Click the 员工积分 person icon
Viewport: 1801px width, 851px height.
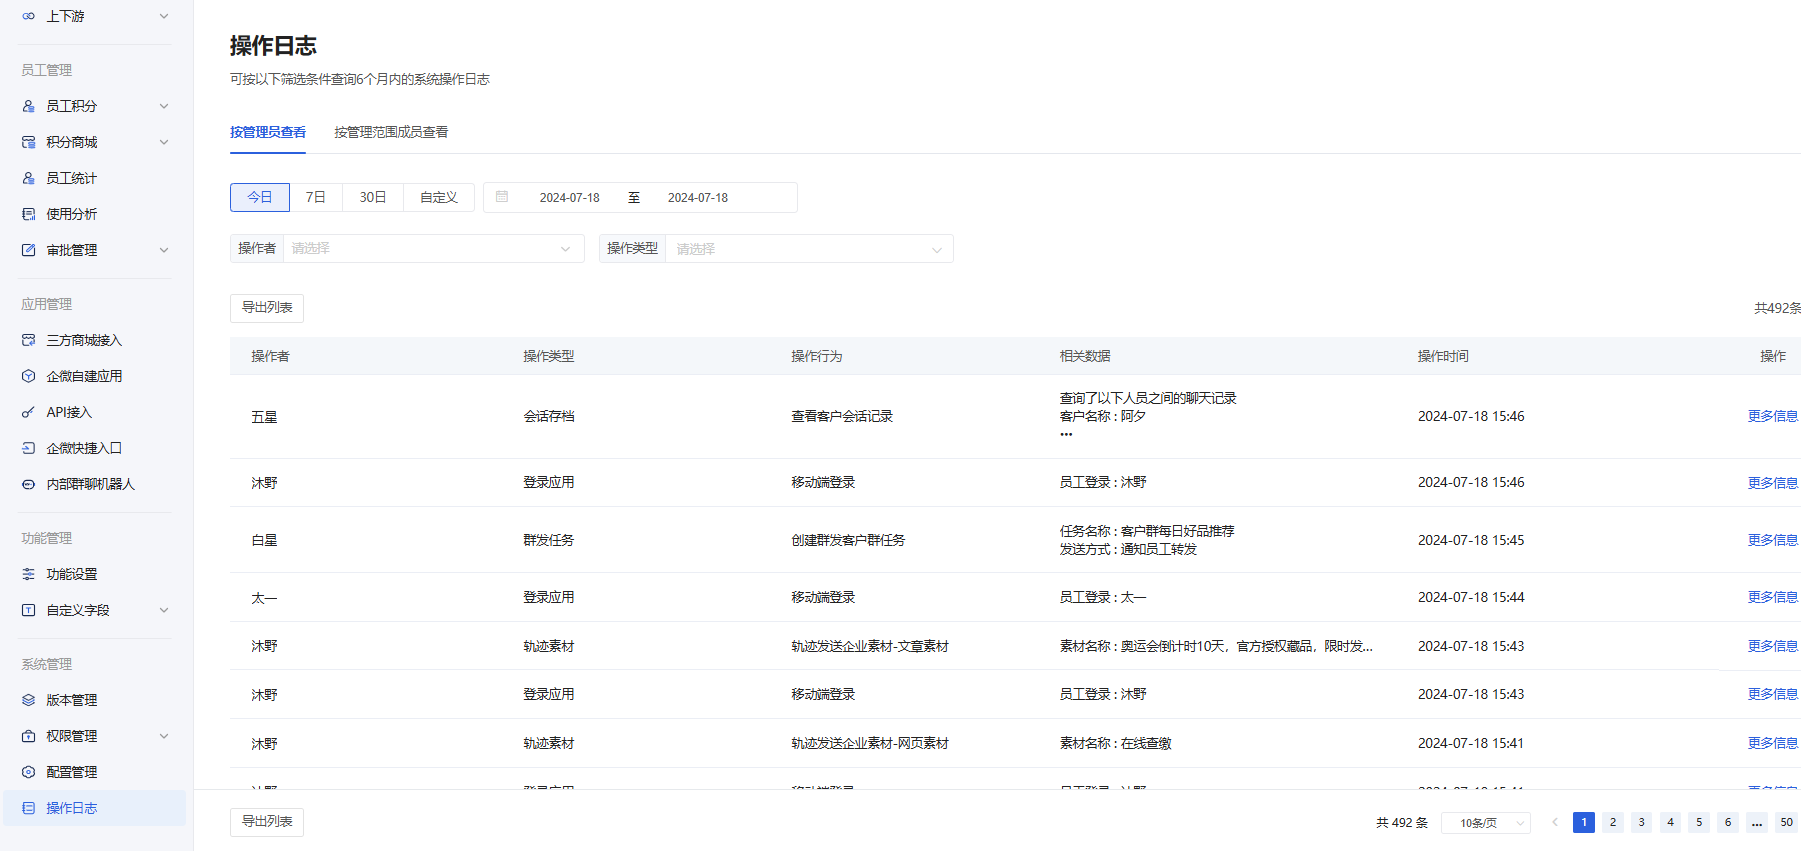(x=28, y=106)
